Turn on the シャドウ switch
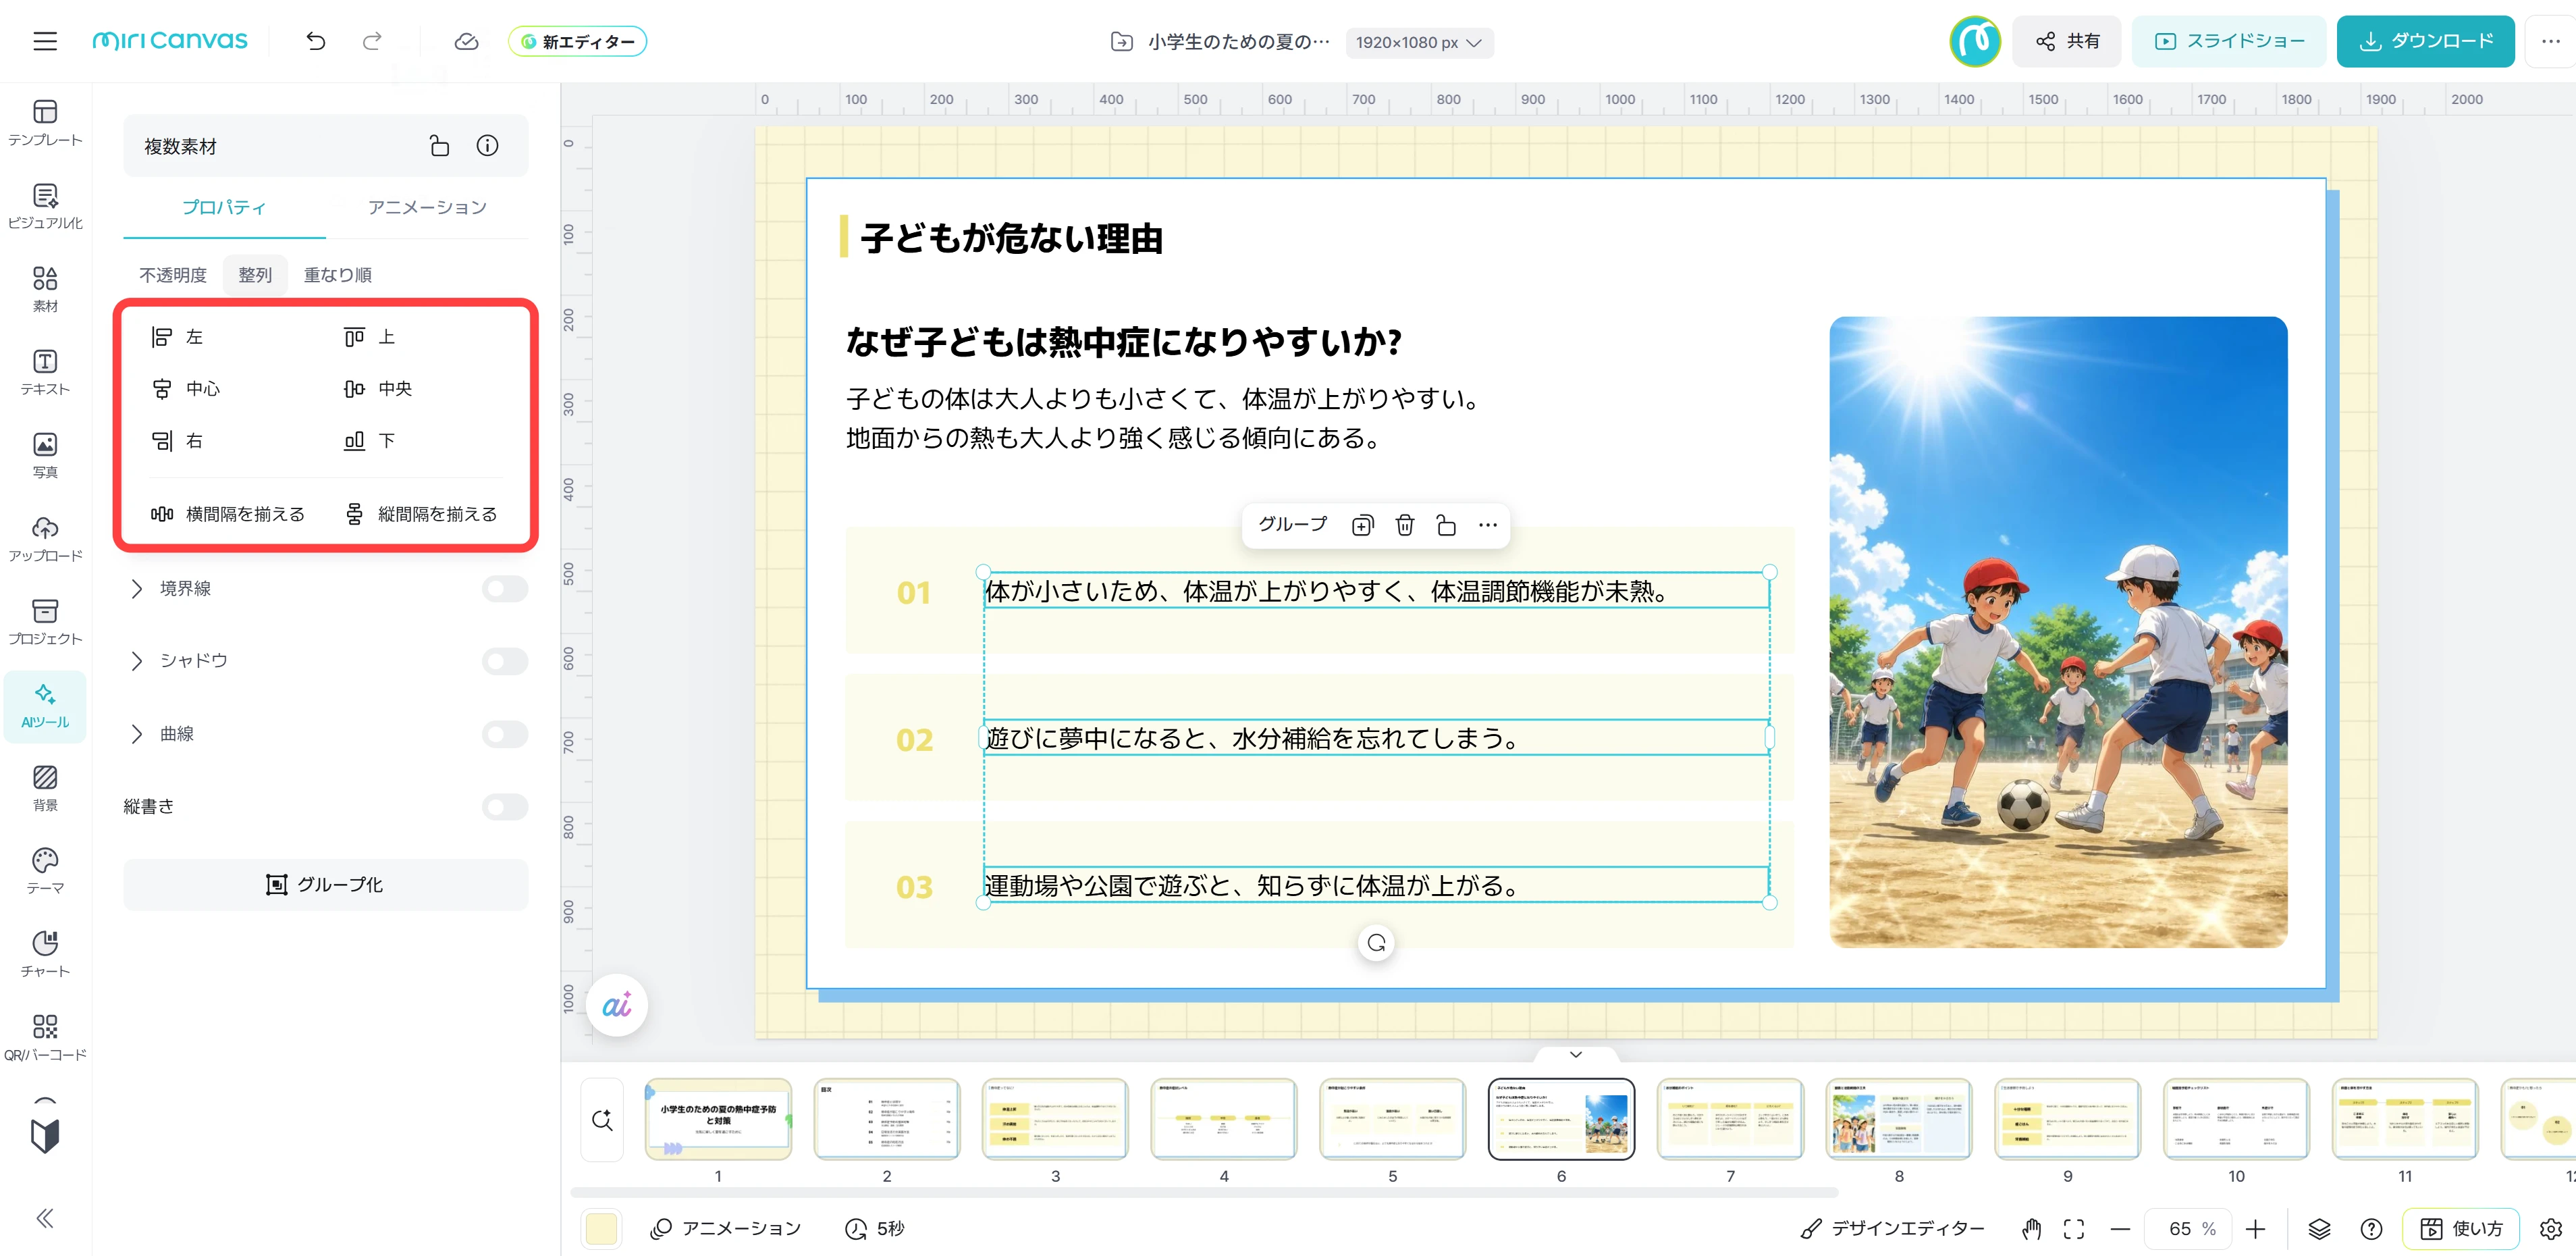The width and height of the screenshot is (2576, 1256). 504,661
